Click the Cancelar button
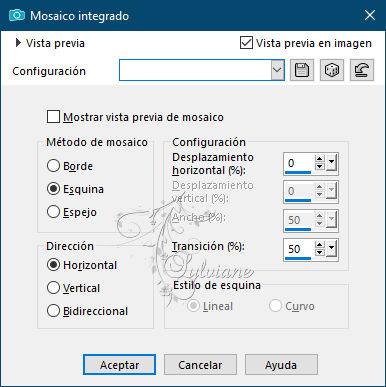This screenshot has height=387, width=386. pos(200,365)
